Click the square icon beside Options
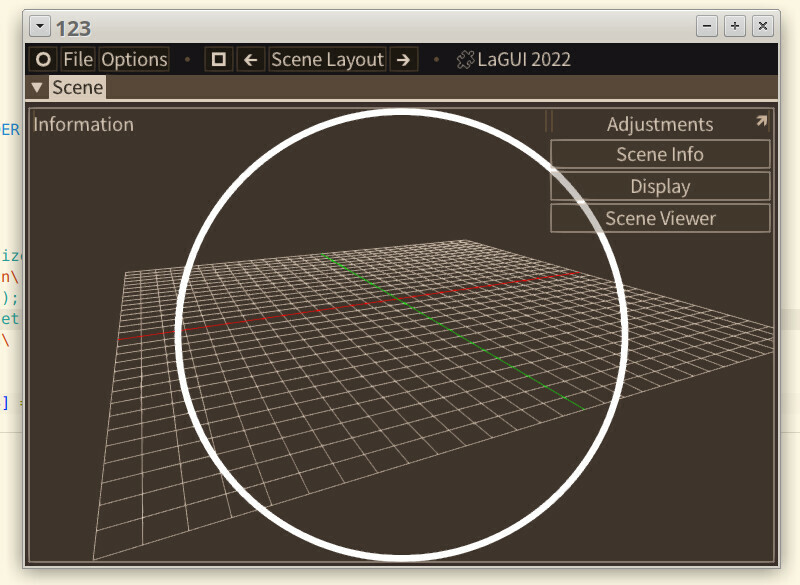The height and width of the screenshot is (585, 800). pos(218,60)
